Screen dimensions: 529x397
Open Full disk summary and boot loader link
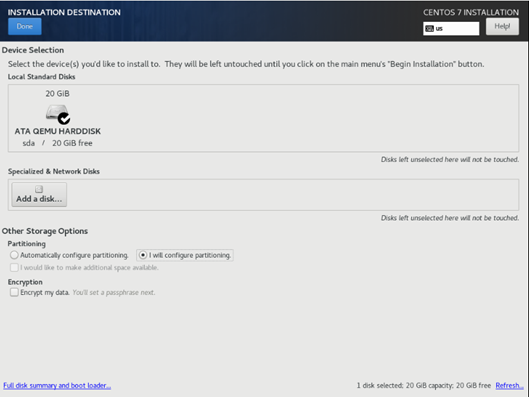click(x=57, y=385)
